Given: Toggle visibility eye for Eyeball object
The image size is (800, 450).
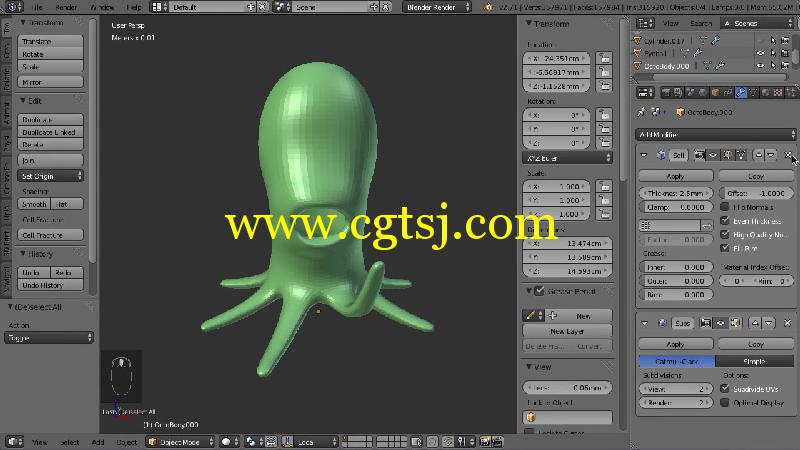Looking at the screenshot, I should tap(760, 53).
